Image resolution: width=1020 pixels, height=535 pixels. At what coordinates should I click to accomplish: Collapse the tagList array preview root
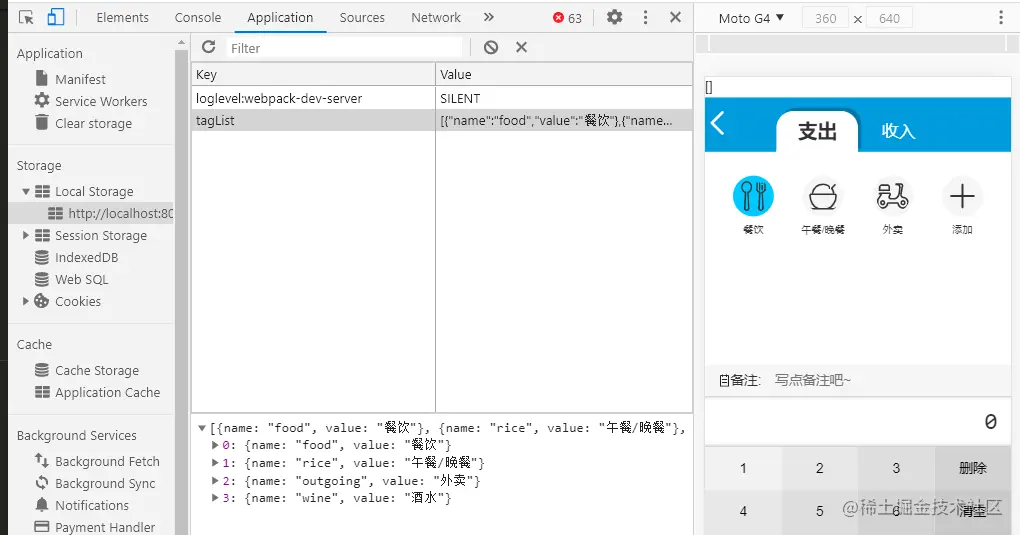202,428
